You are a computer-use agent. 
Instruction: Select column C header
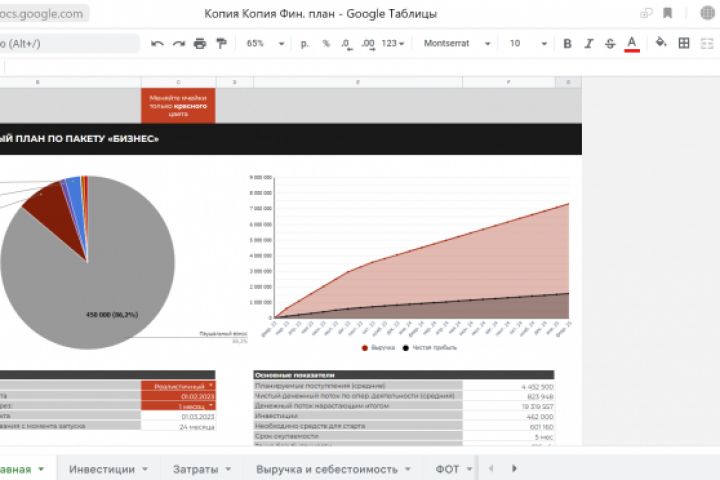point(178,82)
